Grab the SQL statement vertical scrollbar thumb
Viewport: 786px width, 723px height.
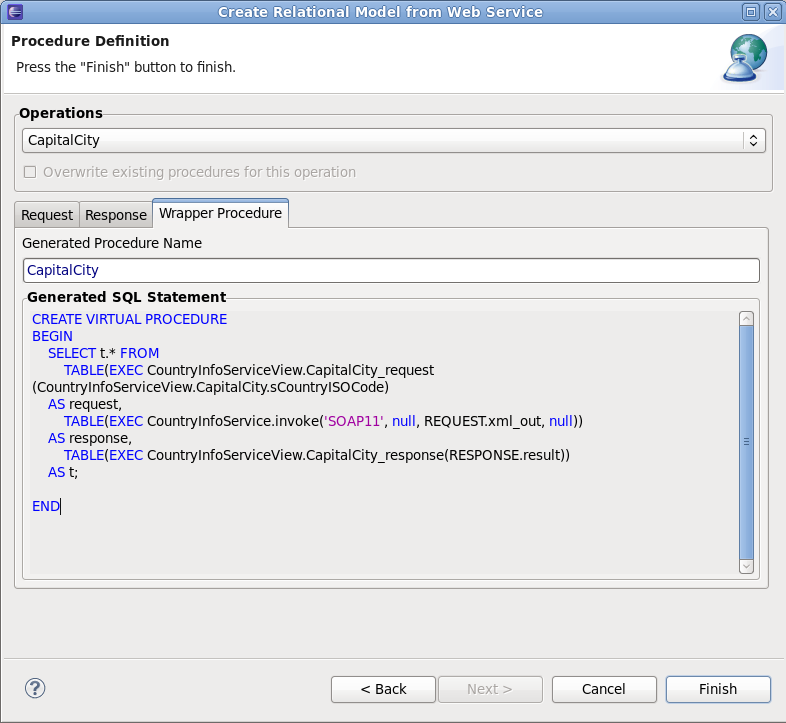pos(745,440)
